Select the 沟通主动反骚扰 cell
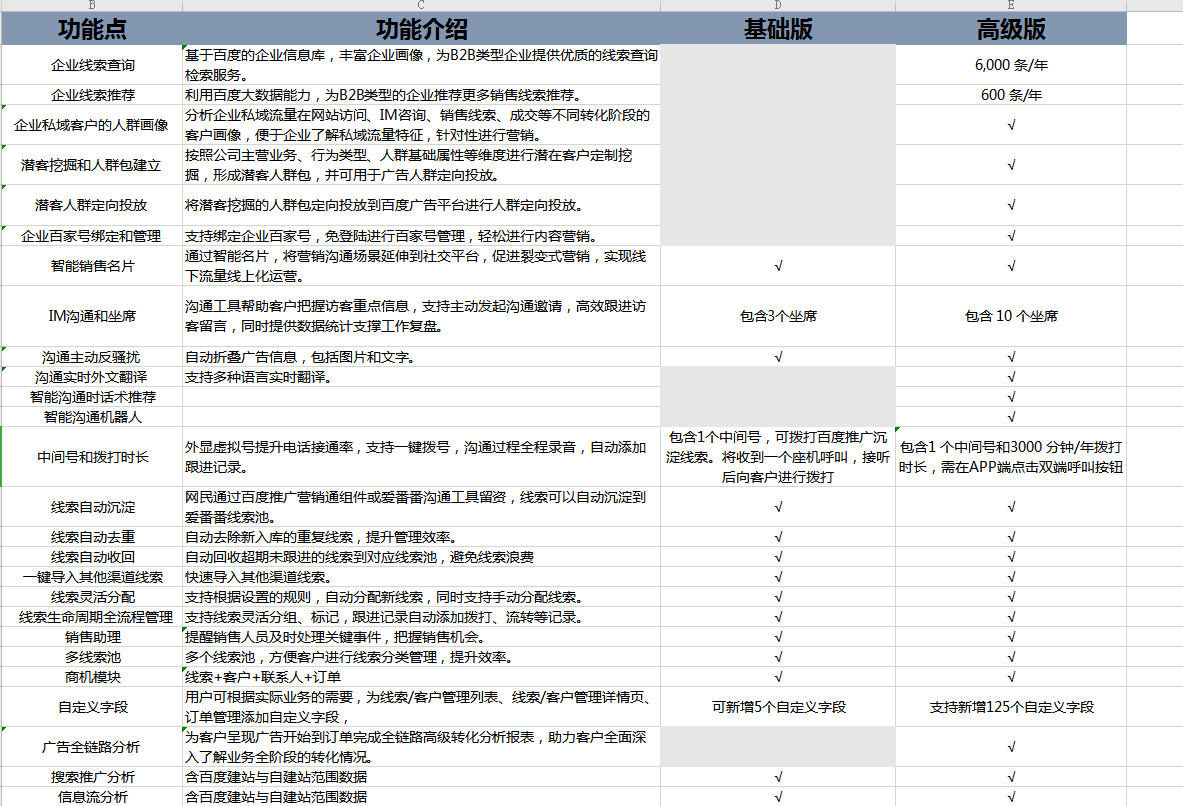This screenshot has width=1183, height=806. click(x=92, y=357)
